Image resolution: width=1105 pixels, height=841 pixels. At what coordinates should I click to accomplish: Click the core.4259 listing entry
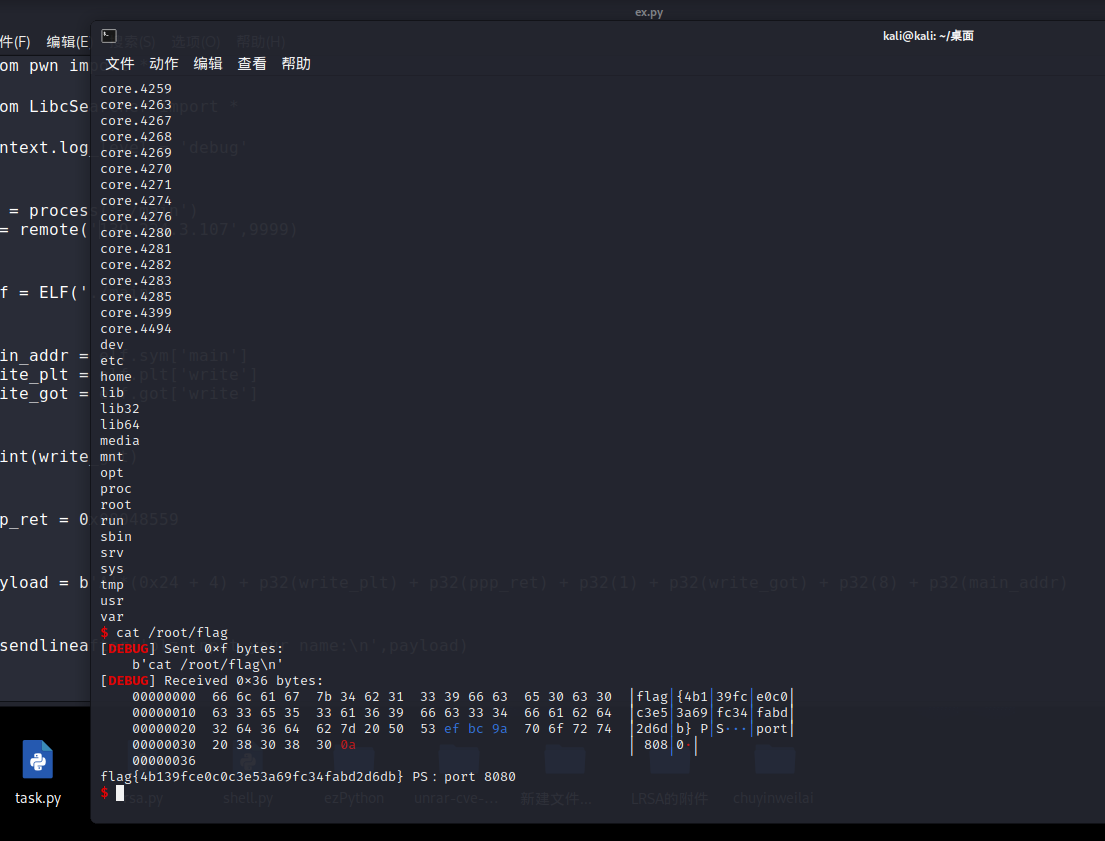(136, 89)
